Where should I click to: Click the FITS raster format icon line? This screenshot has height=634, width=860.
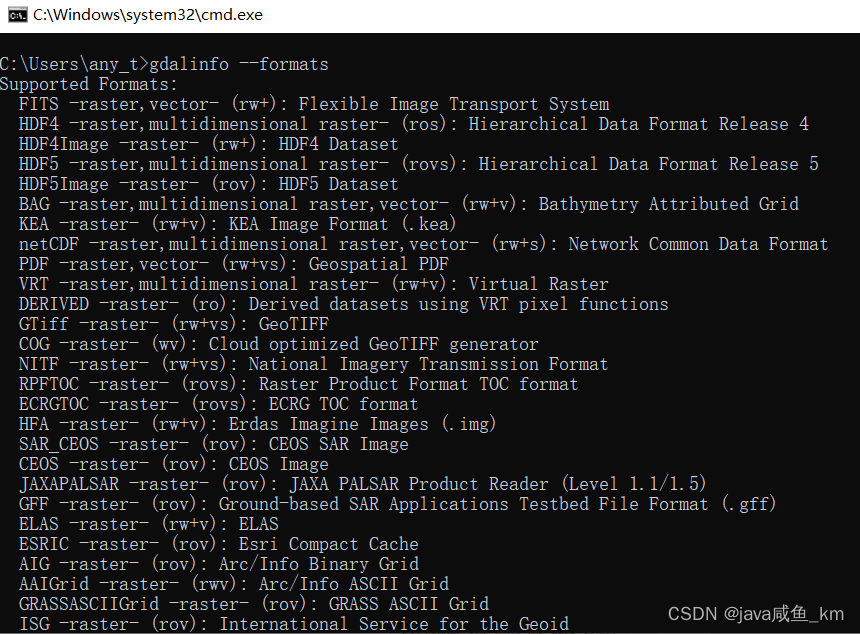click(300, 103)
